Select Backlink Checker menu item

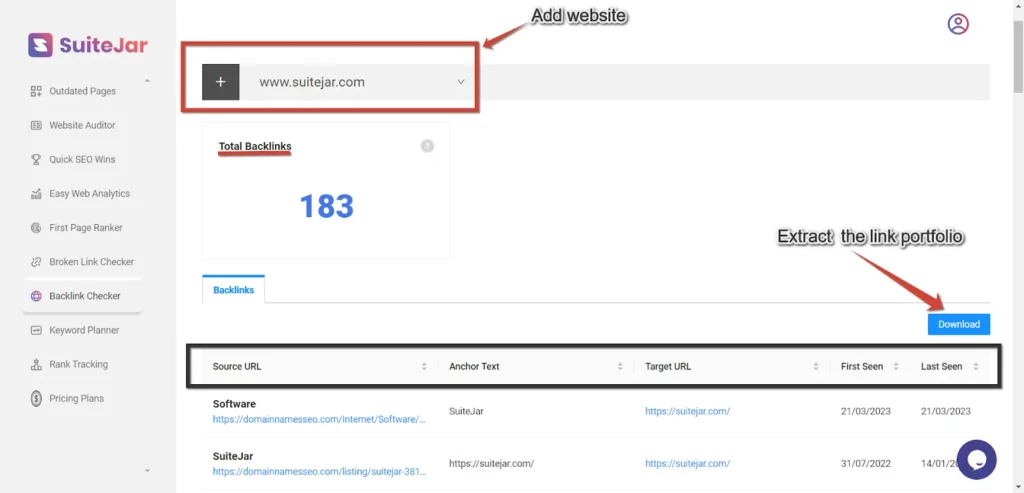[x=82, y=296]
